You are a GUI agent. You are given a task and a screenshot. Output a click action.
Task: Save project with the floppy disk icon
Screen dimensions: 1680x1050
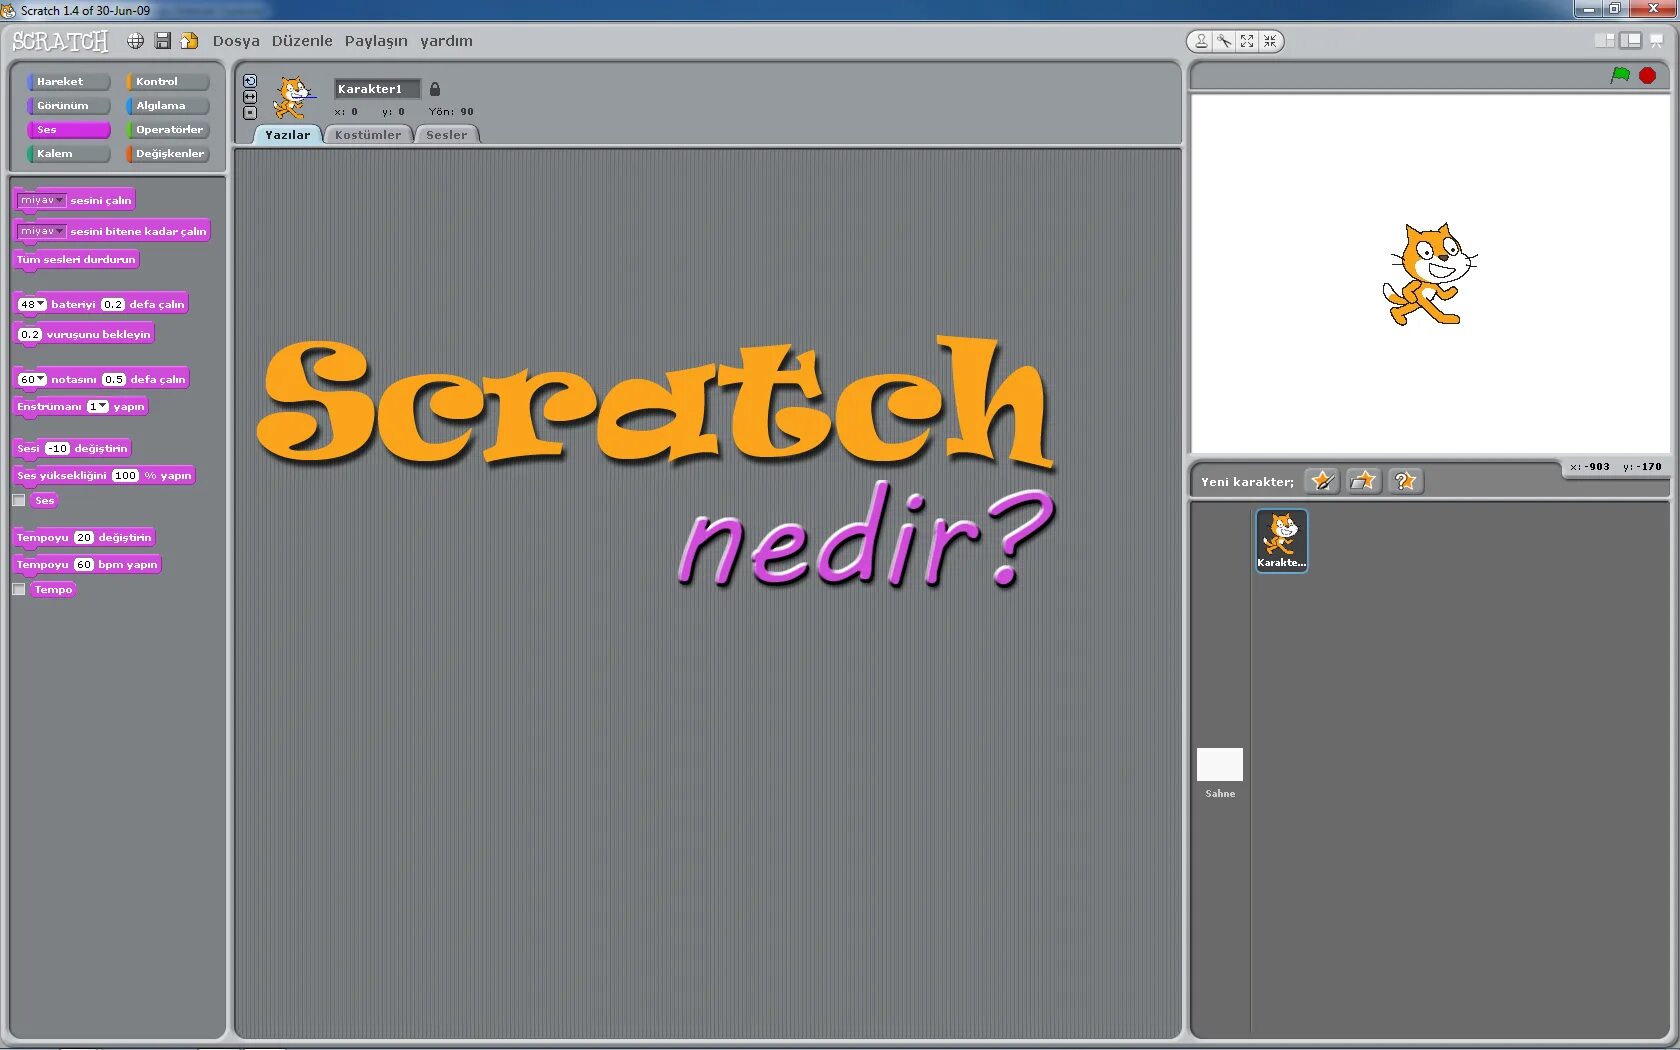163,41
